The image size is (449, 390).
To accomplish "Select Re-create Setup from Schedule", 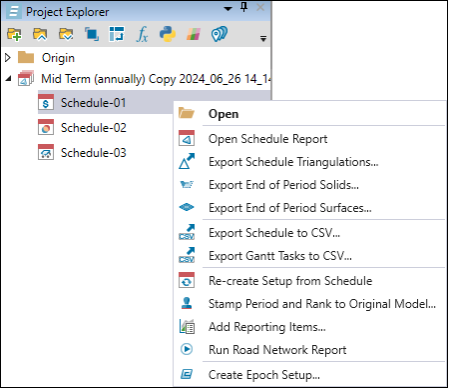I will coord(290,281).
